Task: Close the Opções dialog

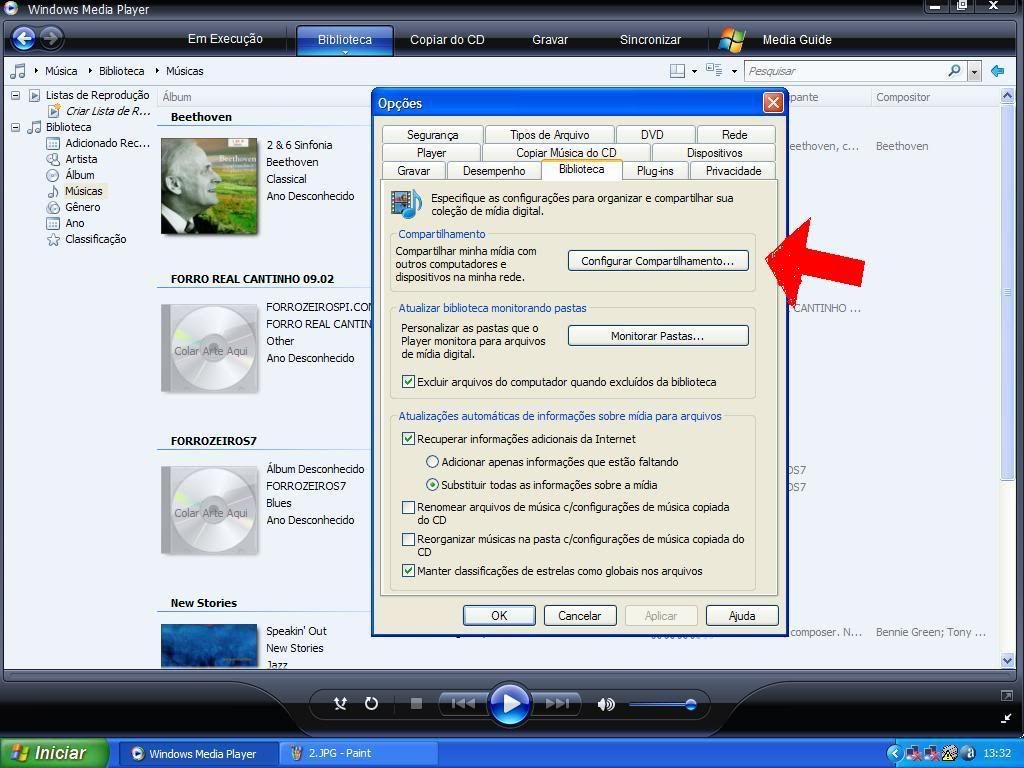Action: (773, 103)
